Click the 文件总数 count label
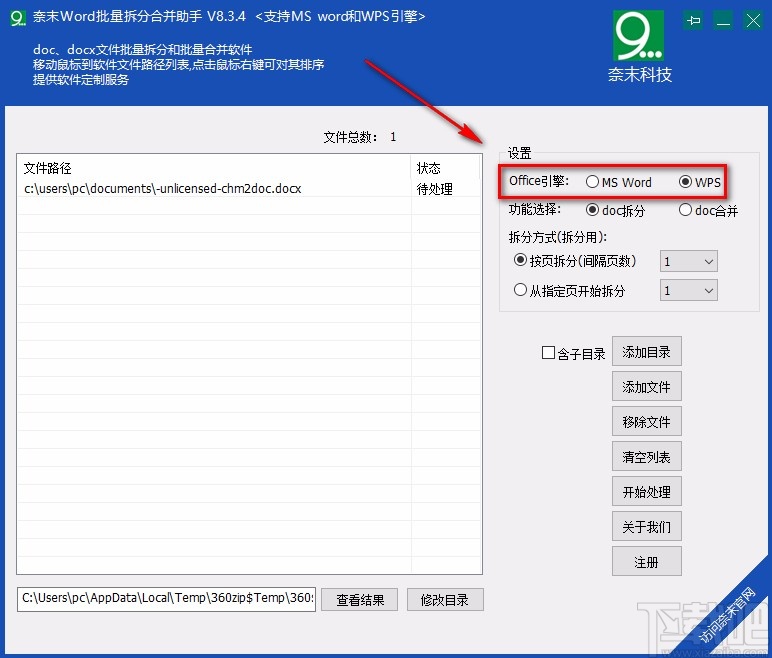The width and height of the screenshot is (772, 658). click(x=360, y=137)
